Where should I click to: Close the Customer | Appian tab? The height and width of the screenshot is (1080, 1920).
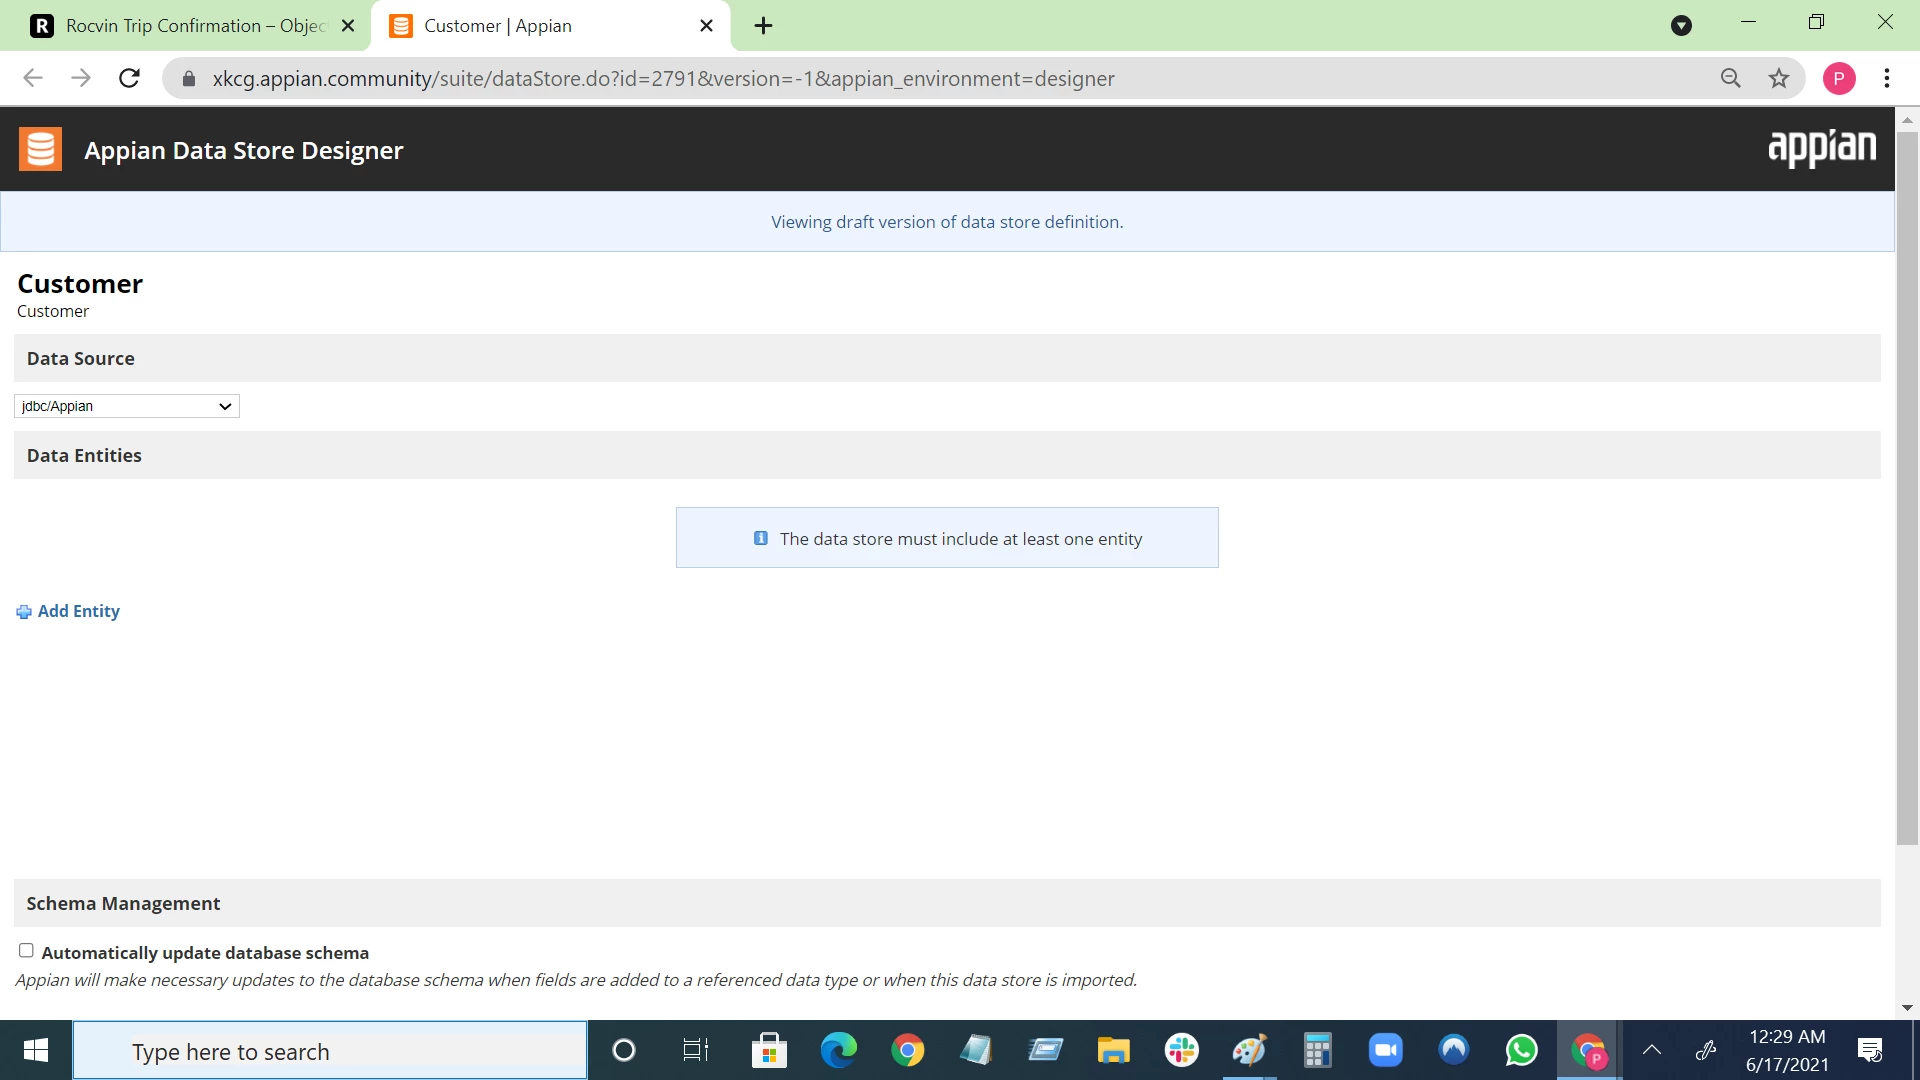[x=707, y=26]
